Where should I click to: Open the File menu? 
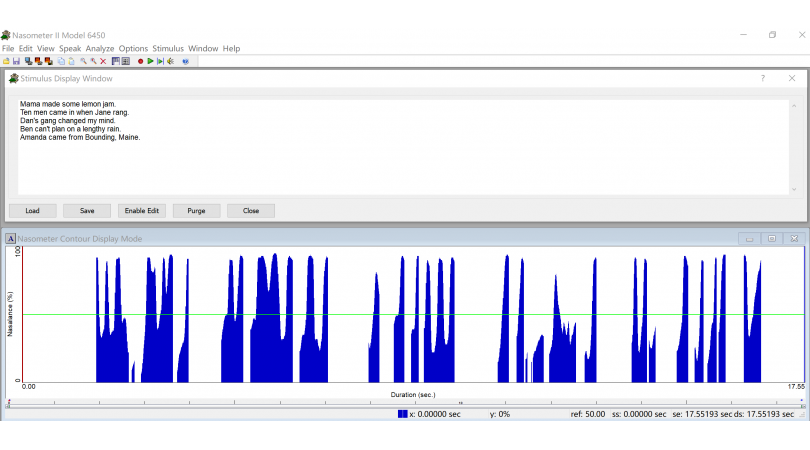tap(8, 48)
